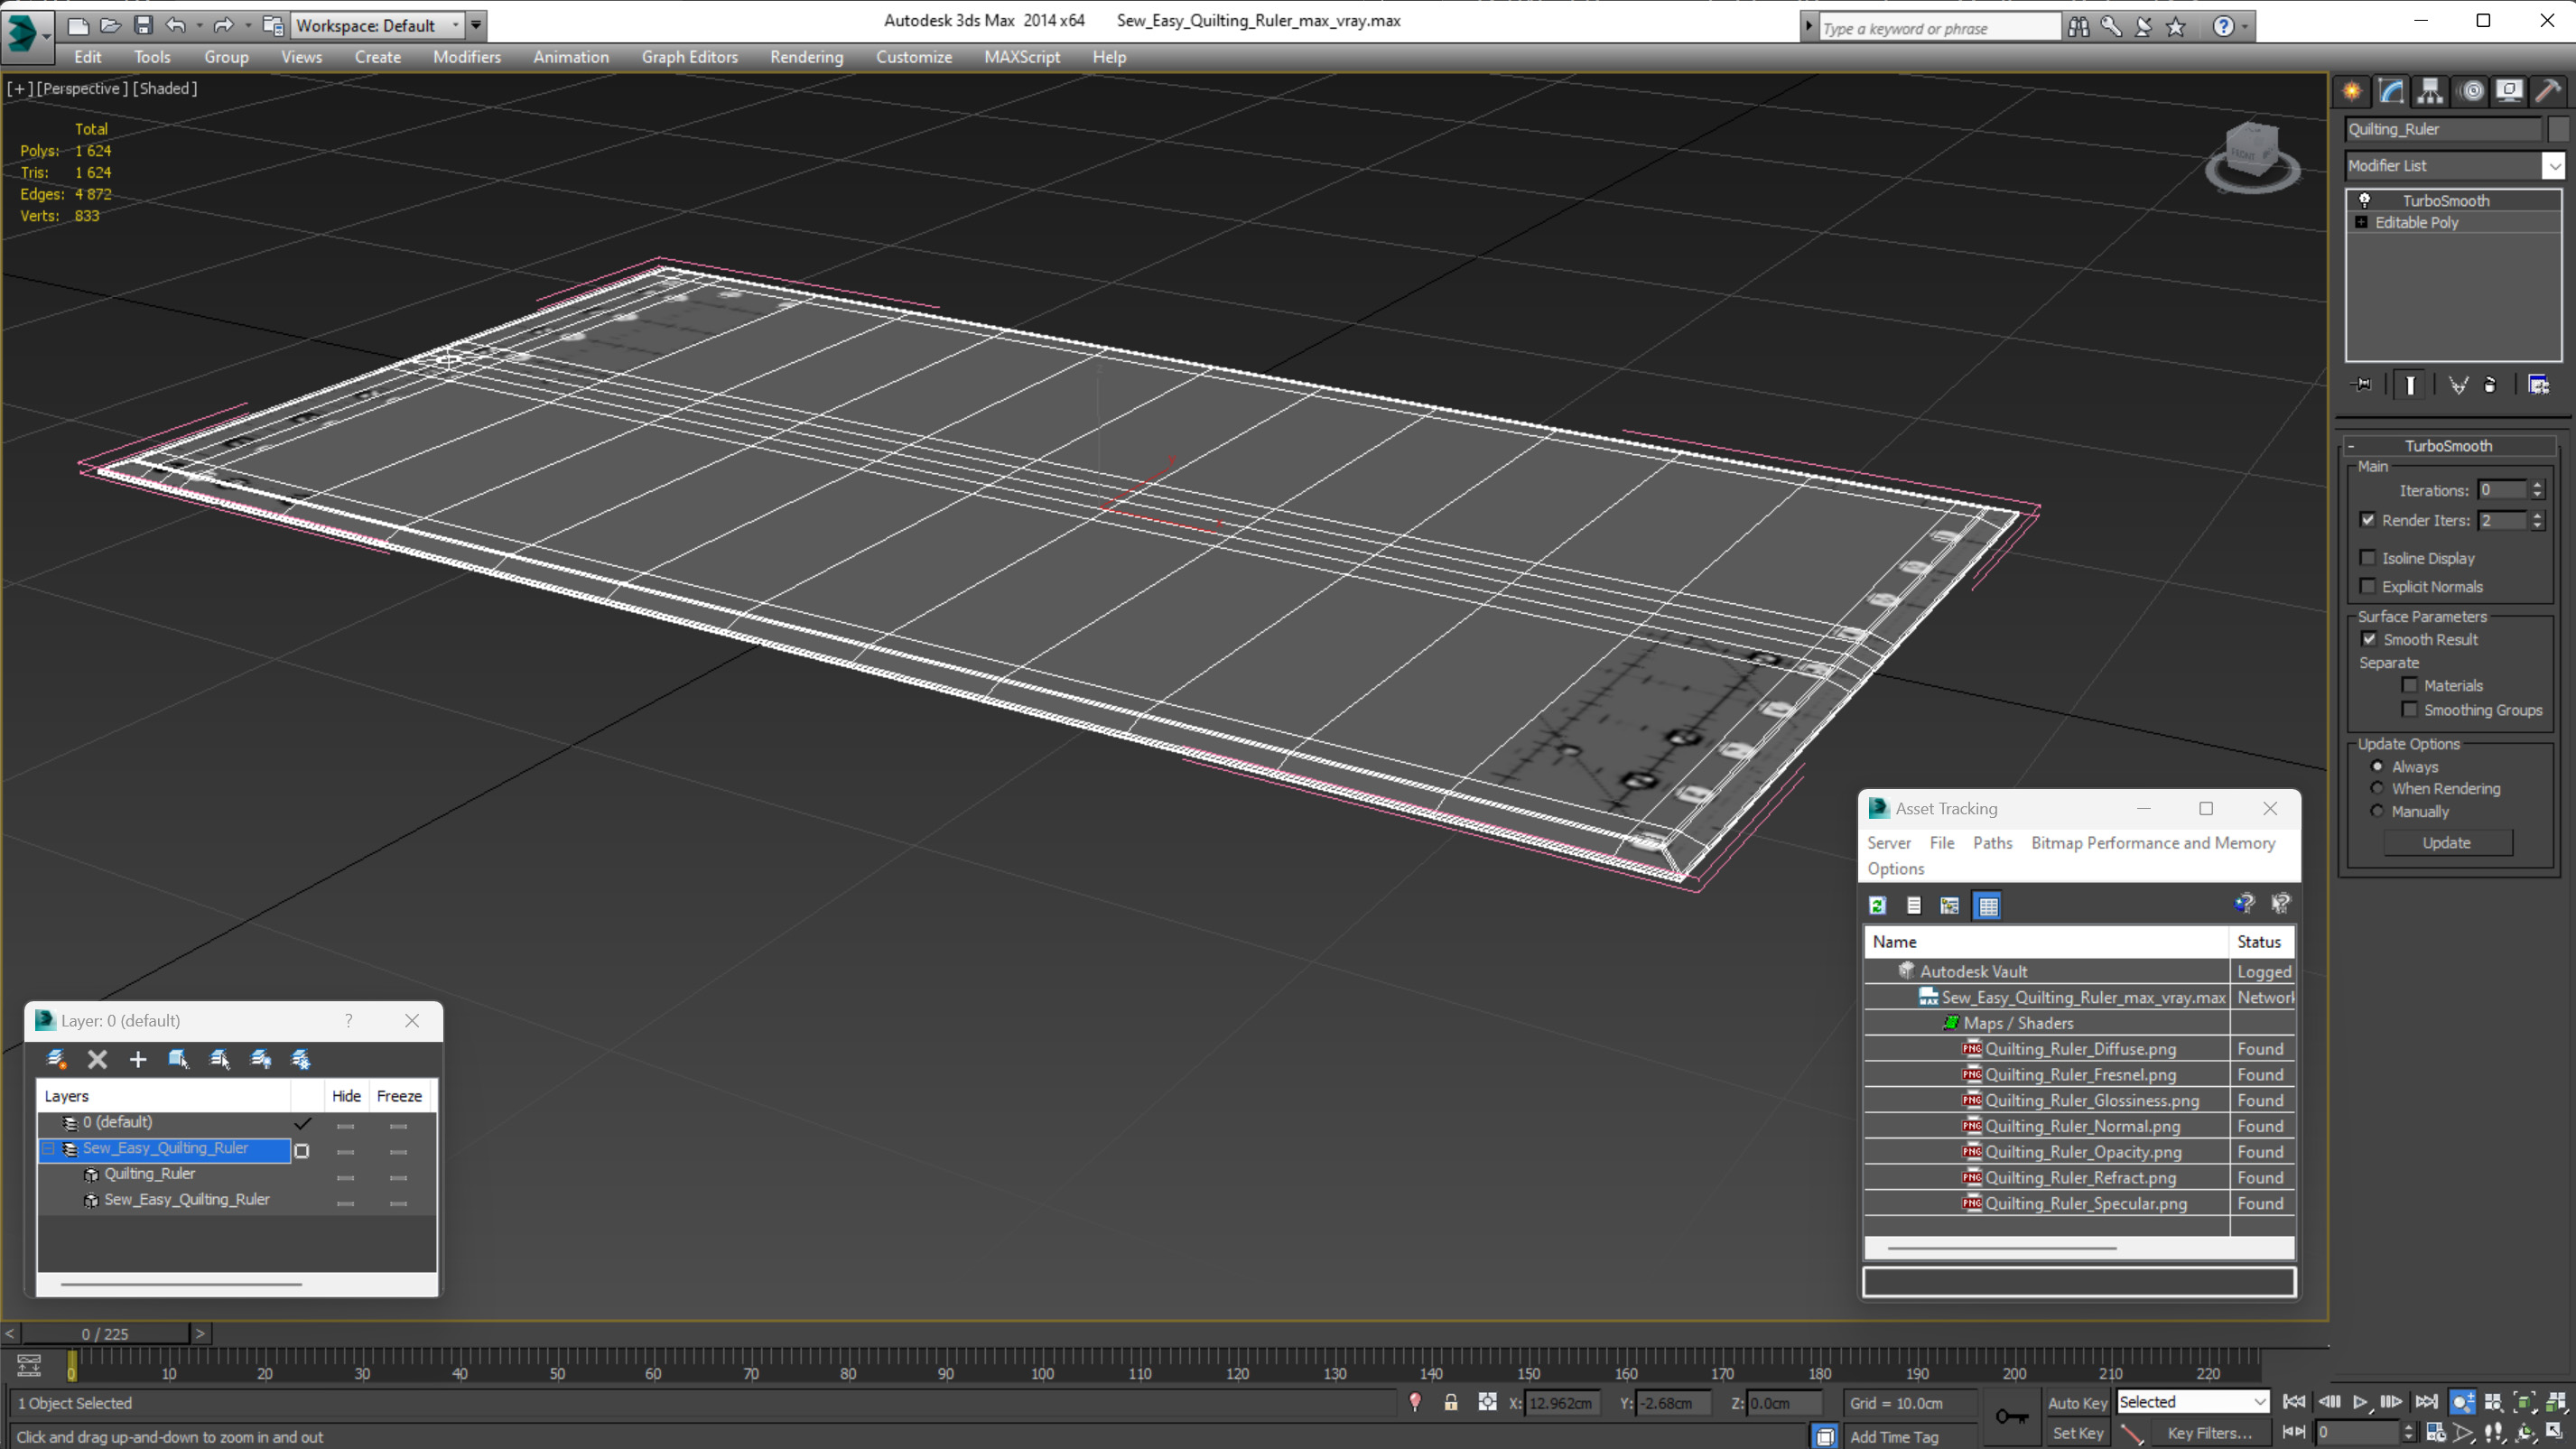This screenshot has width=2576, height=1449.
Task: Click Create New Layer icon in Layer dialog
Action: [x=56, y=1059]
